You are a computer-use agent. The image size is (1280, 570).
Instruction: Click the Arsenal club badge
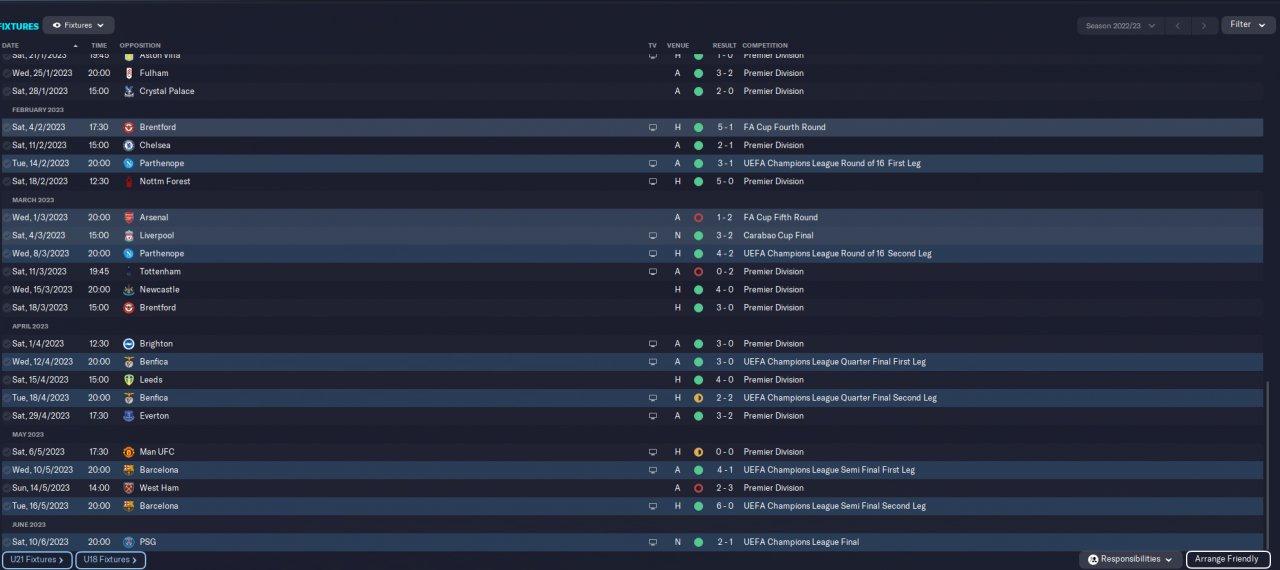tap(128, 217)
